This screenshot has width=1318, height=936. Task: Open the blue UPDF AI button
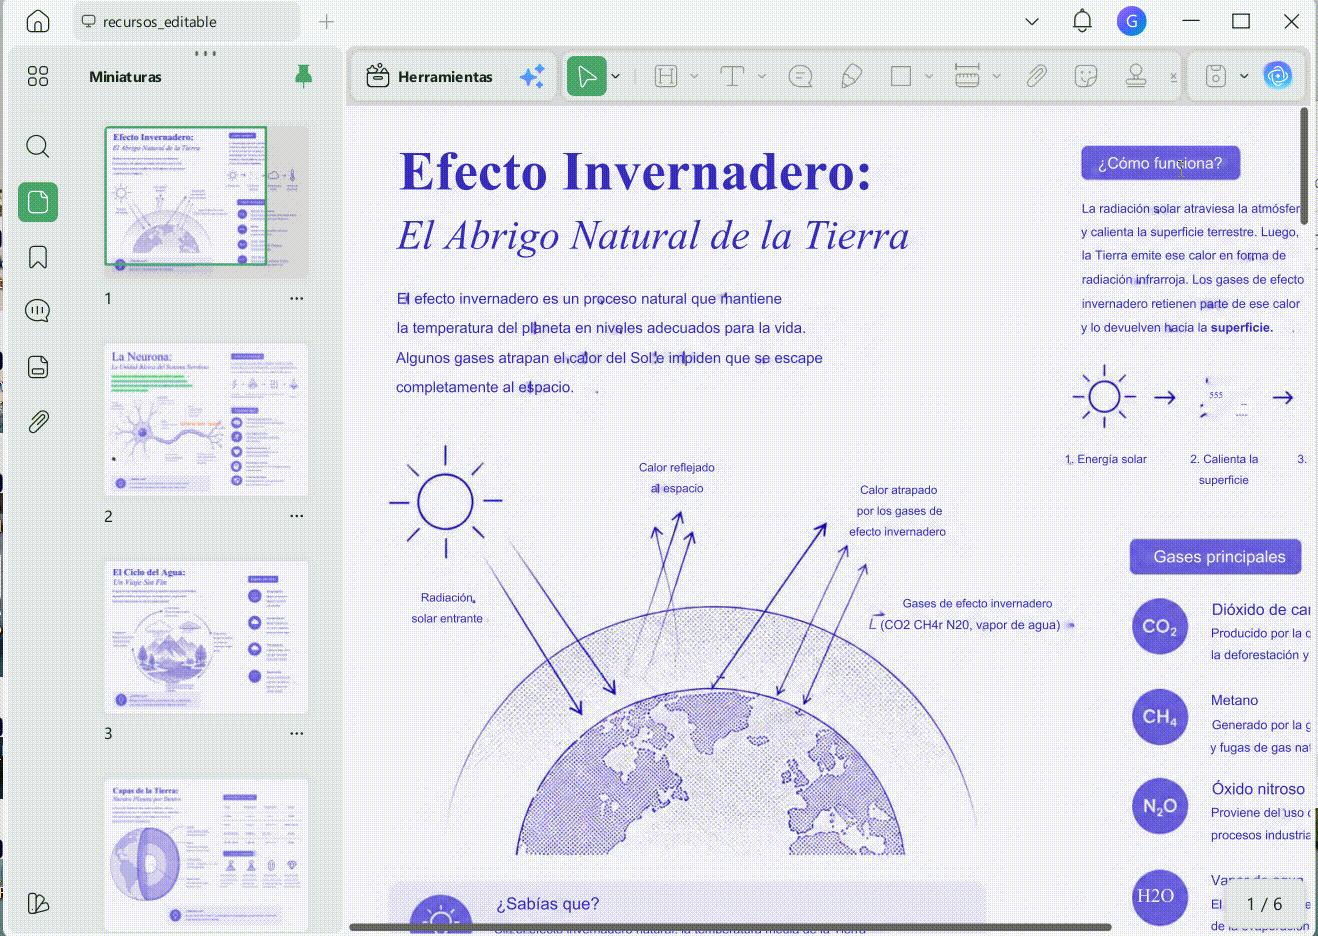(x=1278, y=76)
